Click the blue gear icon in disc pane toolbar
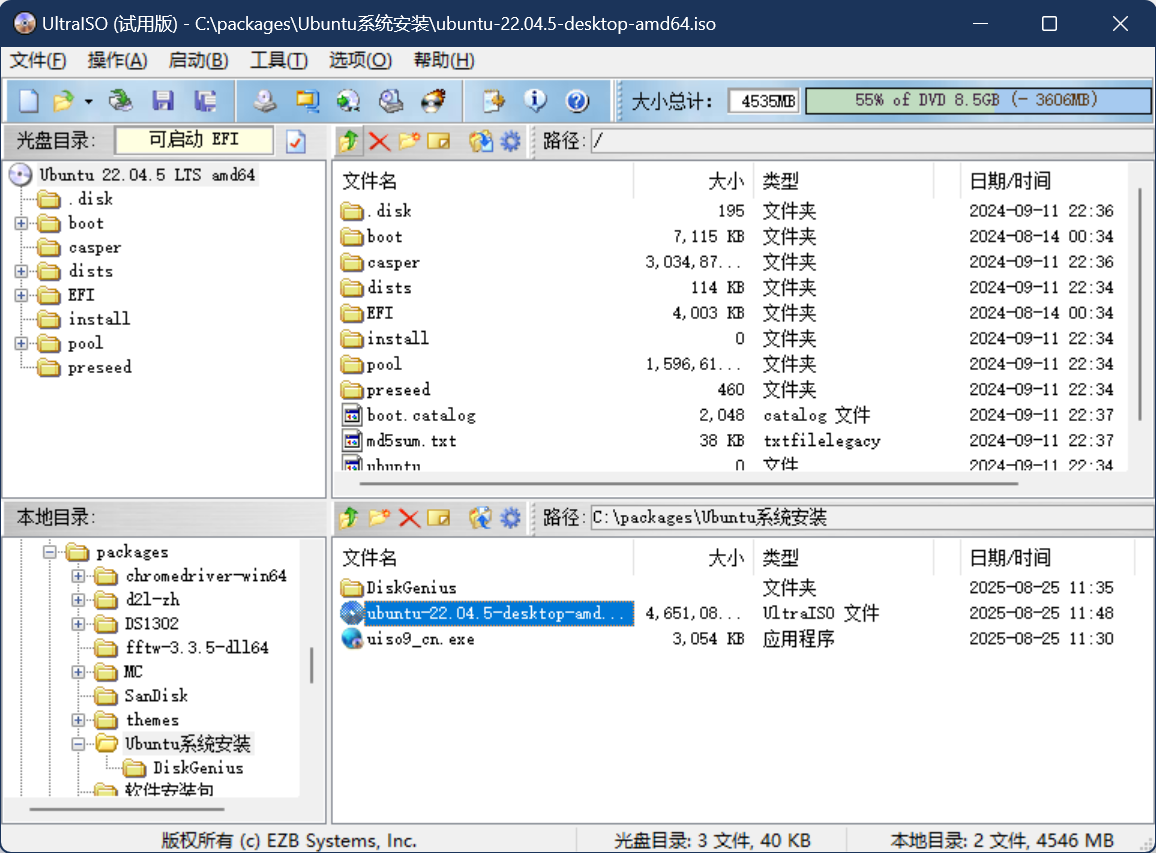 click(x=510, y=140)
